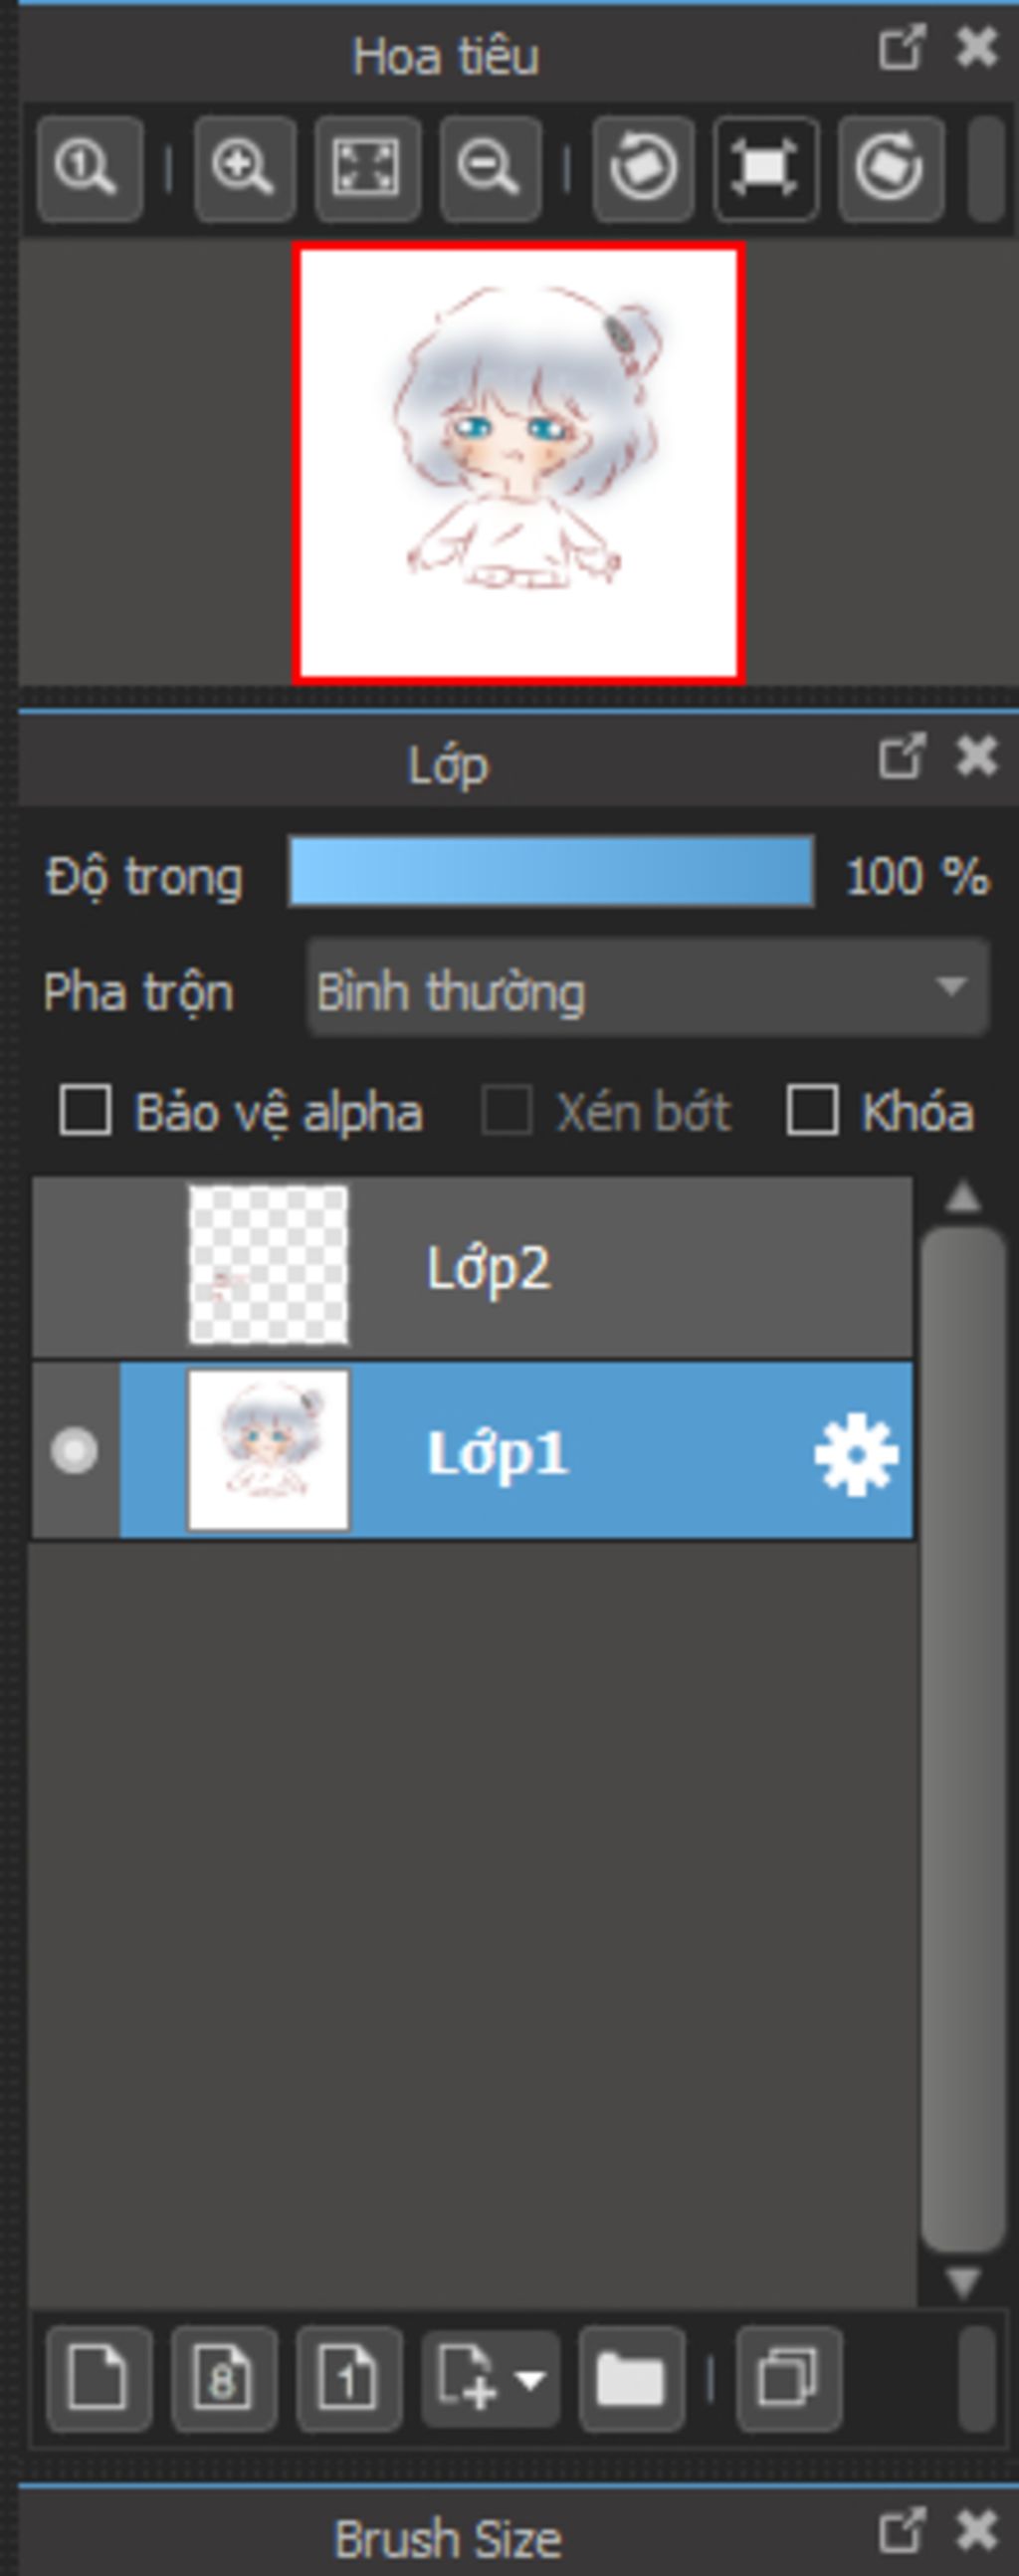Open the add special layer dropdown arrow
Viewport: 1019px width, 2576px height.
(531, 2378)
